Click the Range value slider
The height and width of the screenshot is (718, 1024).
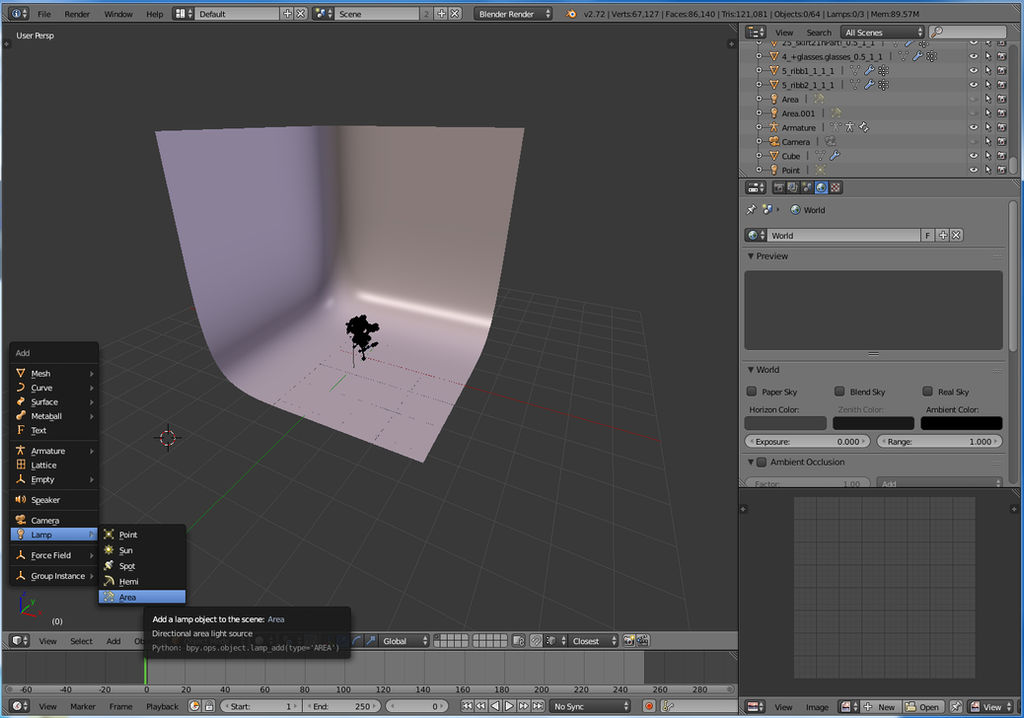coord(939,442)
